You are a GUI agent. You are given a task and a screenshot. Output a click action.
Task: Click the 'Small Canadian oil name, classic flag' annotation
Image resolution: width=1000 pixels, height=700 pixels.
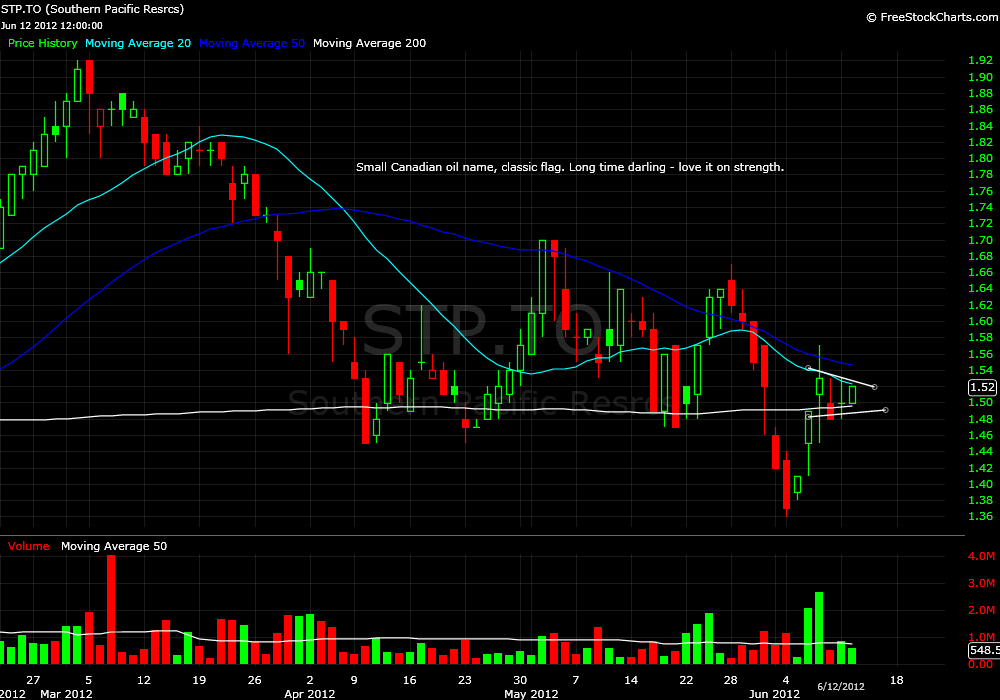[570, 167]
